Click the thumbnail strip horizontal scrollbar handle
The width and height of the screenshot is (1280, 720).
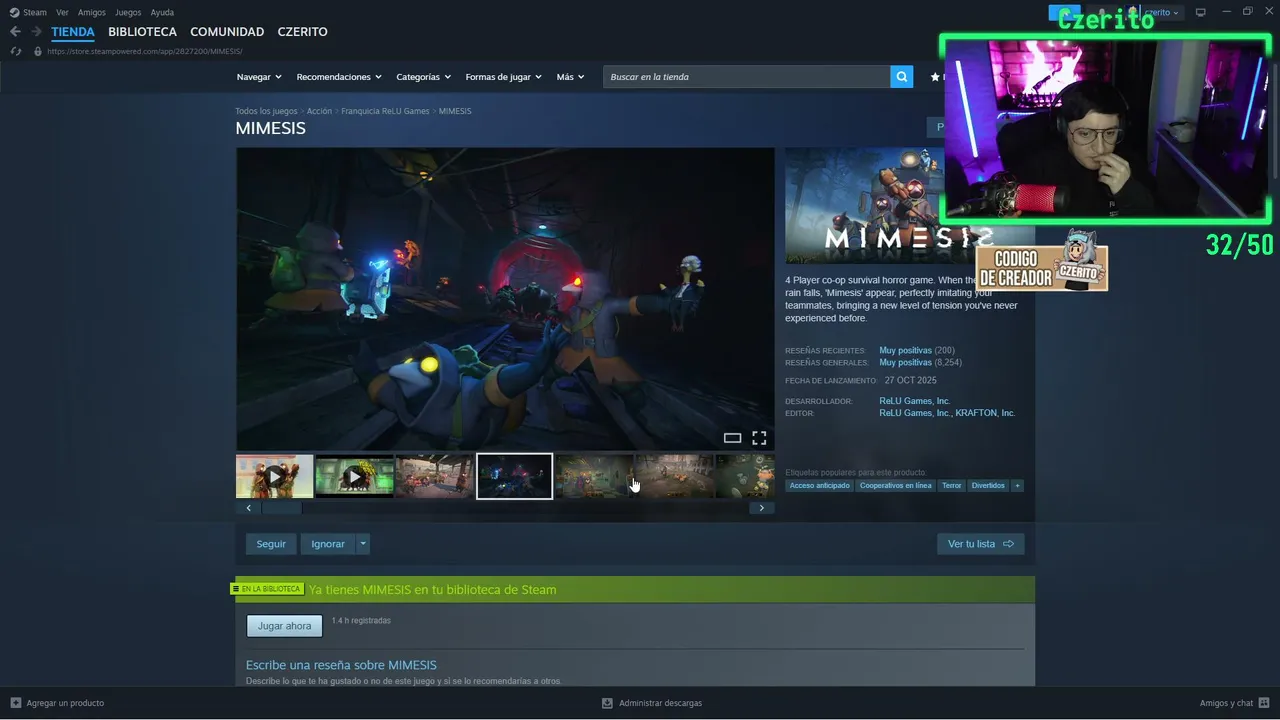click(x=281, y=508)
